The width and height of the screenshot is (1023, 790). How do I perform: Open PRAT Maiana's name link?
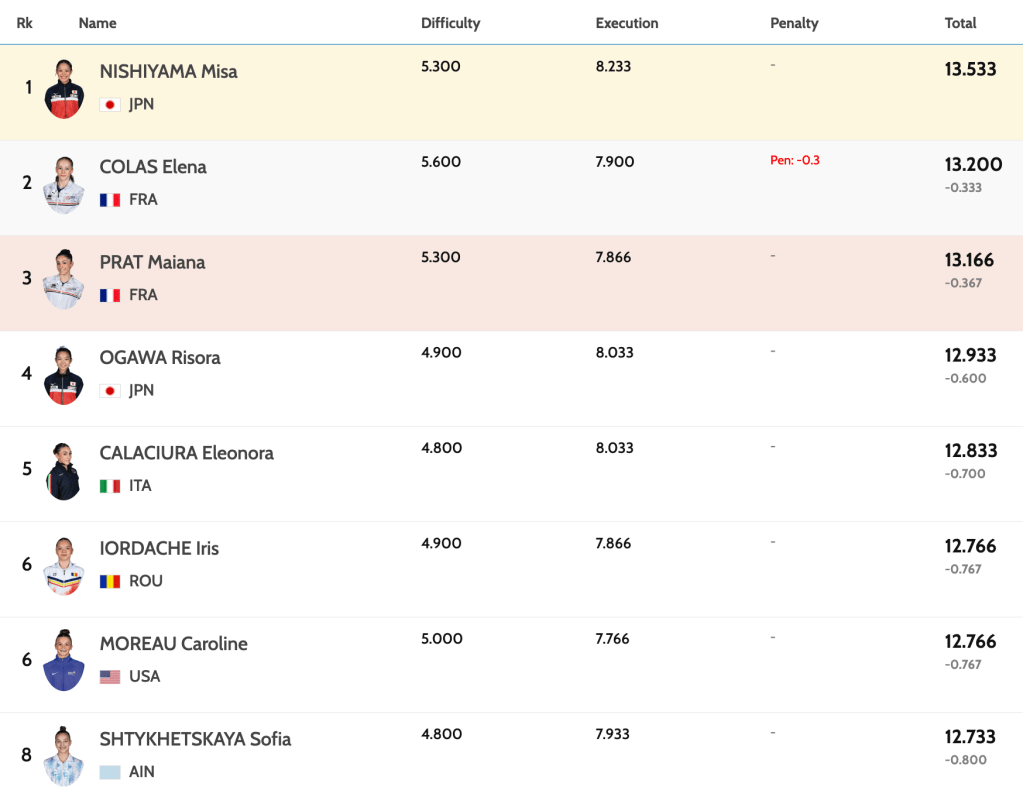pyautogui.click(x=152, y=262)
